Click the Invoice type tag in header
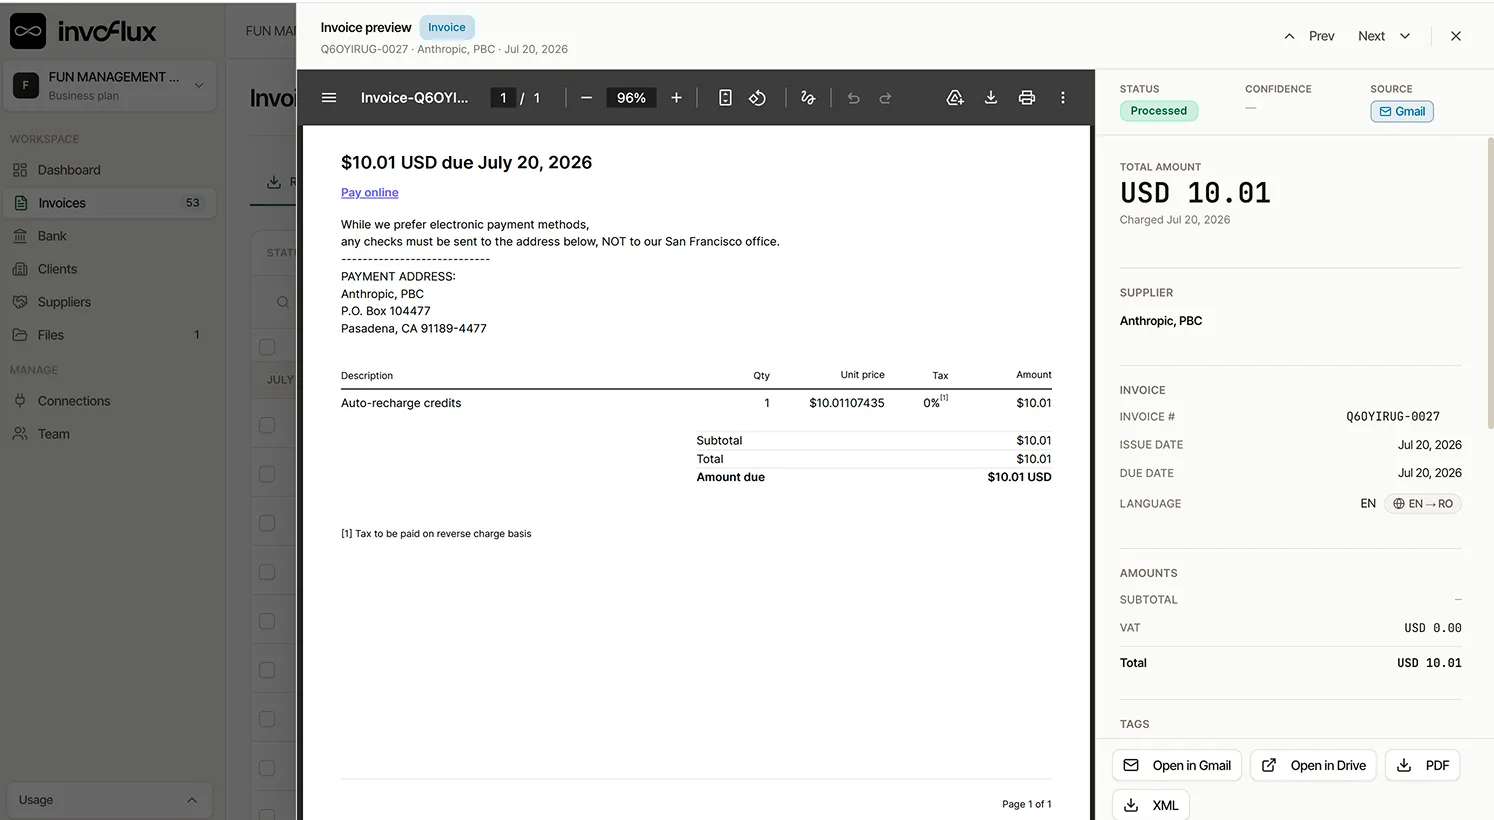Screen dimensions: 1494x820 coord(447,28)
